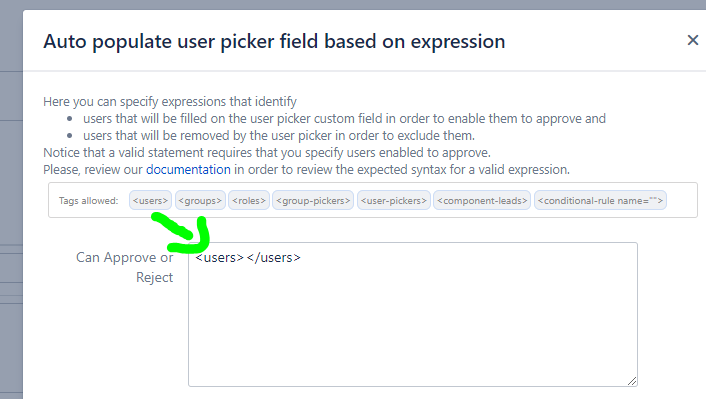Insert the <groups> tag
Viewport: 706px width, 399px height.
200,200
